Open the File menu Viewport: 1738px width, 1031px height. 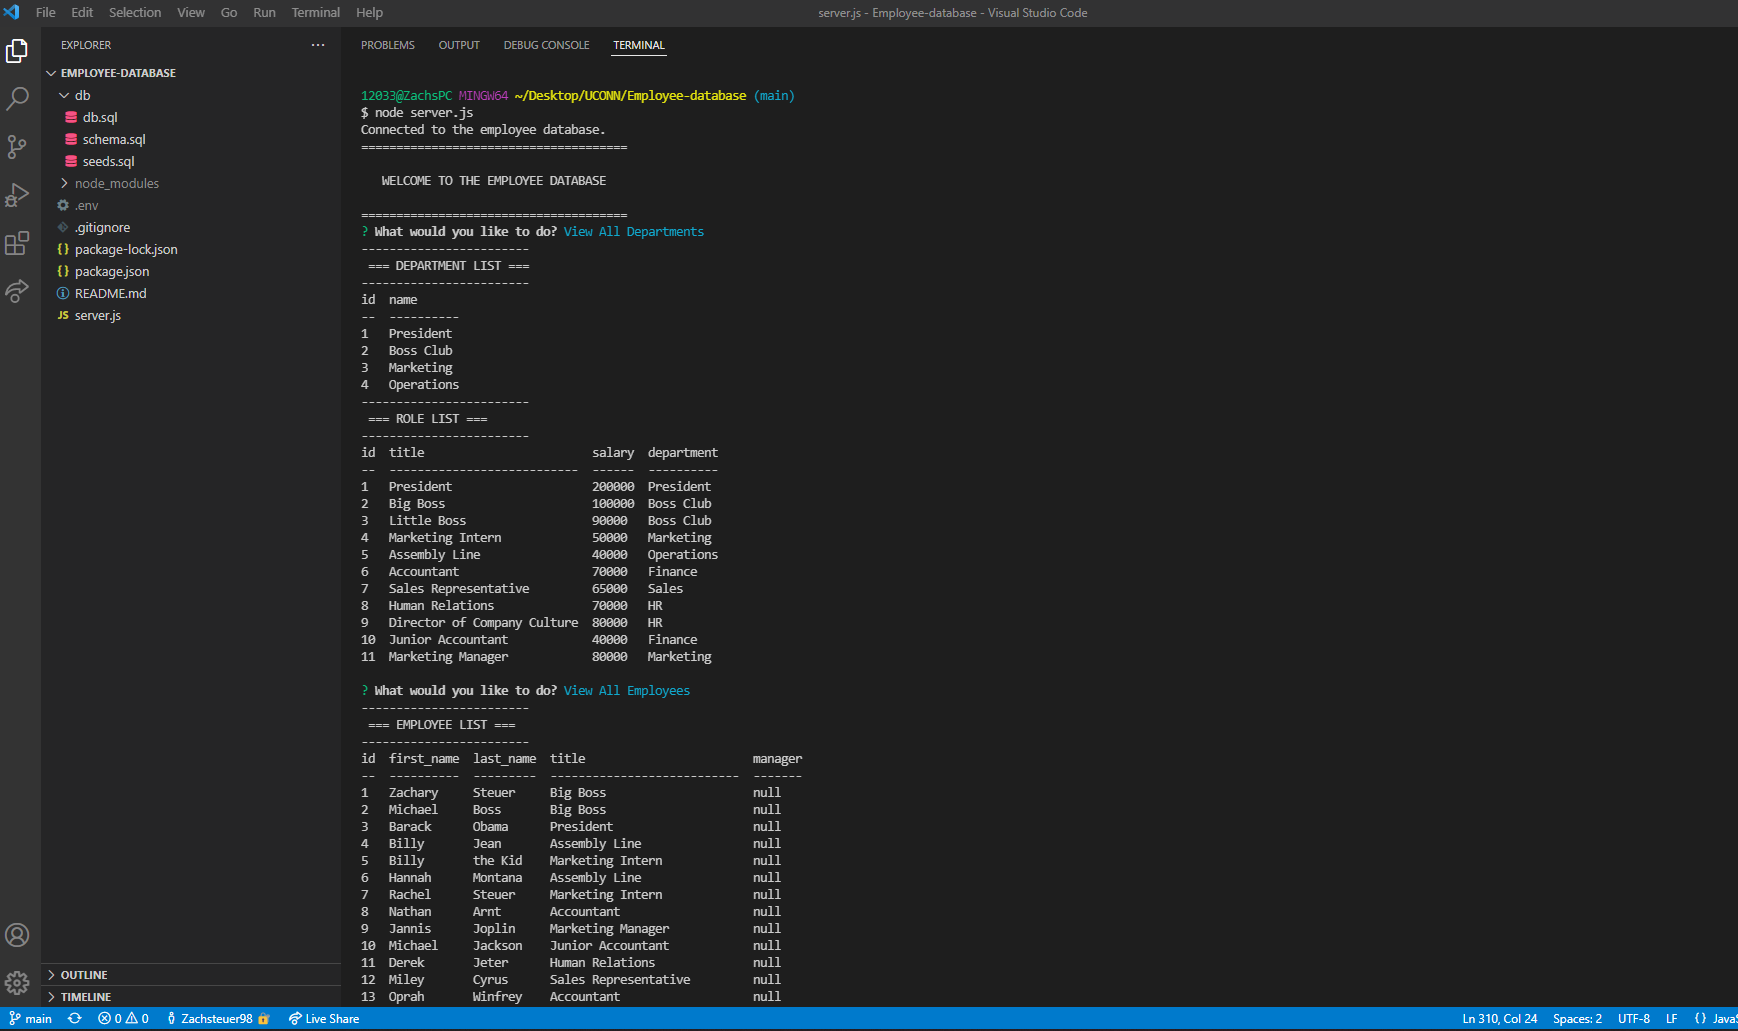click(46, 13)
